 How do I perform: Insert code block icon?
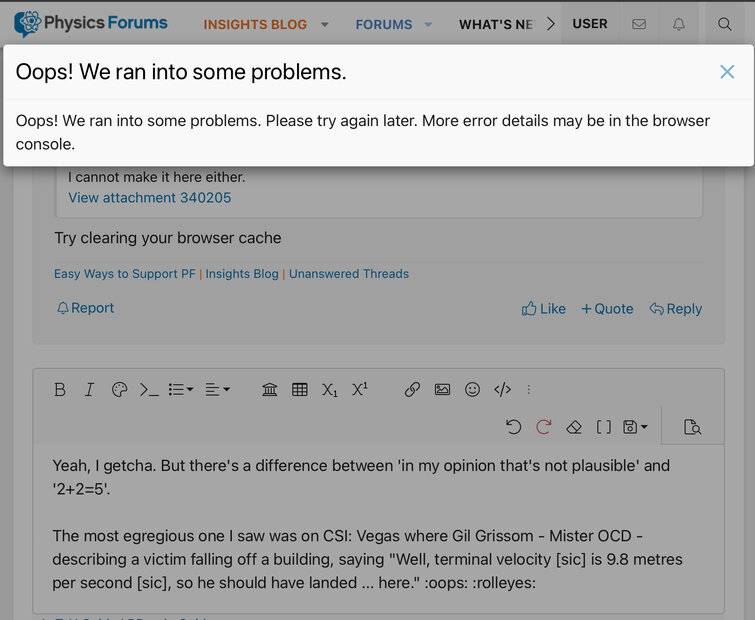click(x=502, y=390)
